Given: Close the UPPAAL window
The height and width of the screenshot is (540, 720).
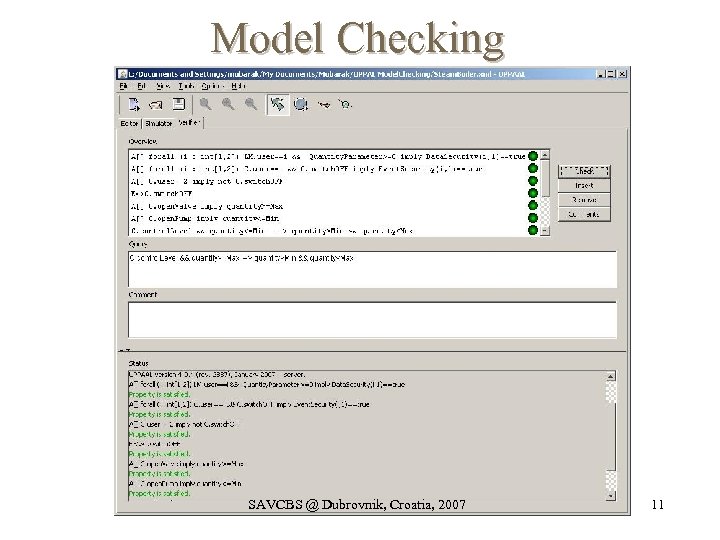Looking at the screenshot, I should click(622, 74).
